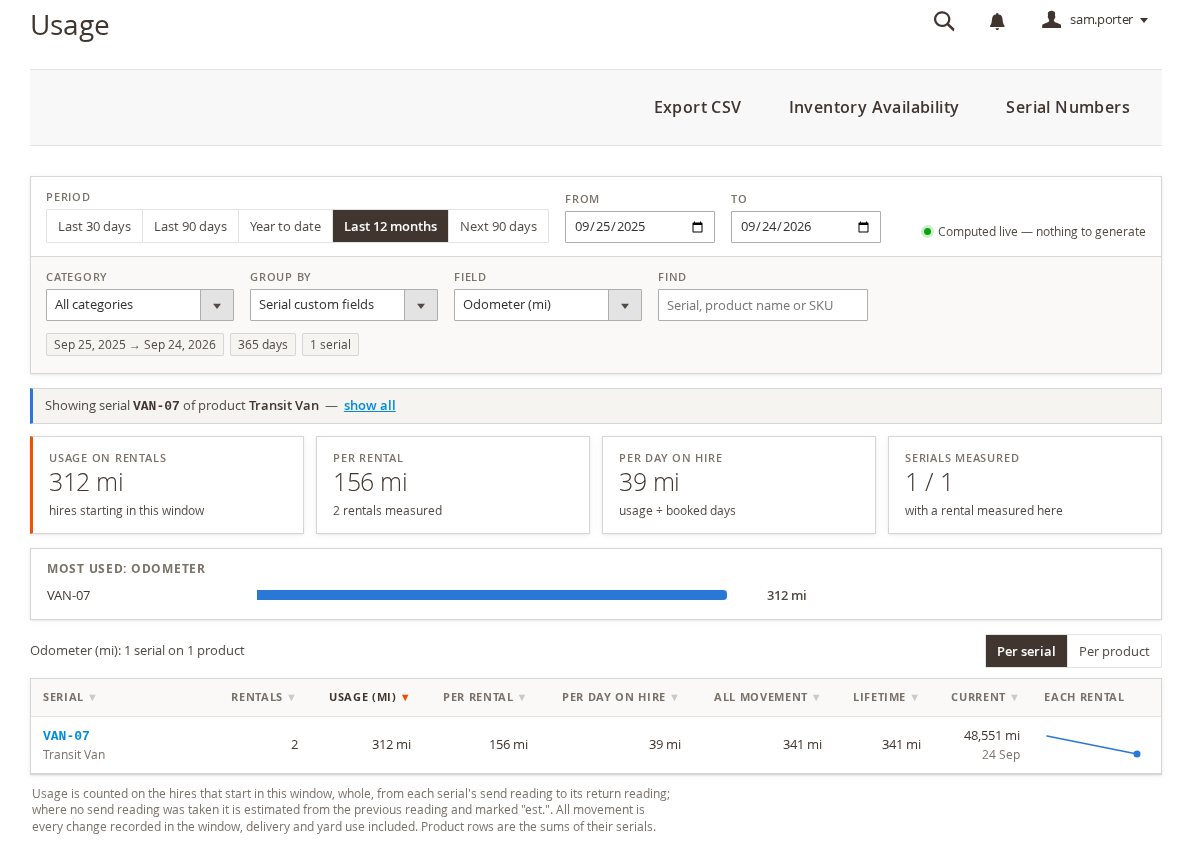Click the "1 serial" chip
Viewport: 1192px width, 841px height.
(x=330, y=344)
